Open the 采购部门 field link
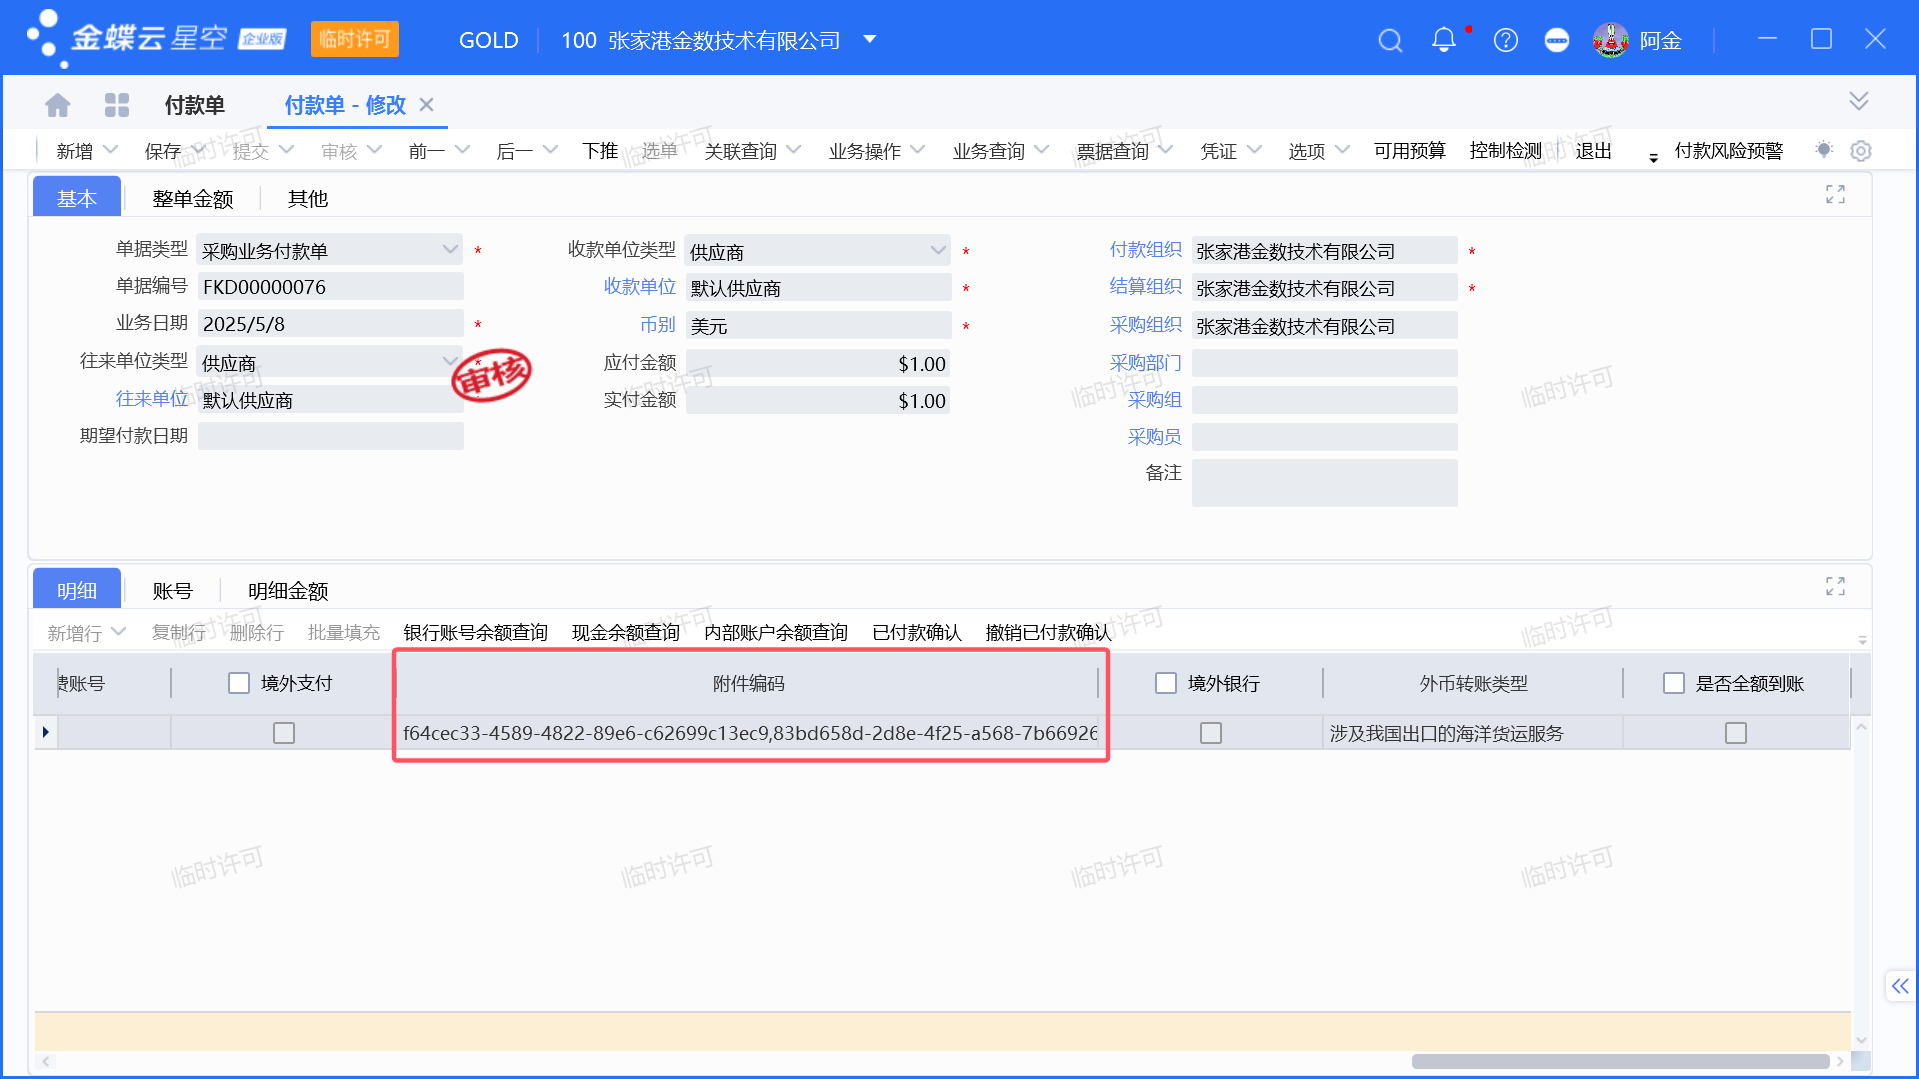This screenshot has width=1919, height=1079. (x=1146, y=362)
